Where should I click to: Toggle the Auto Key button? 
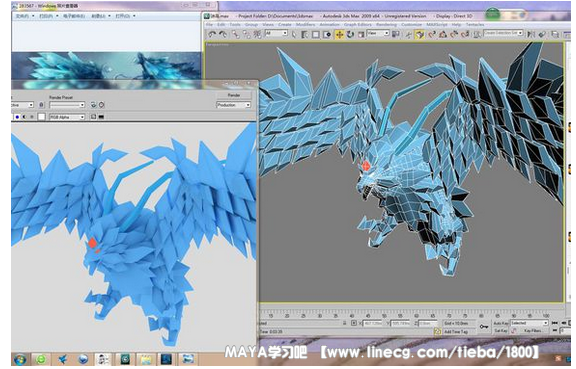500,323
